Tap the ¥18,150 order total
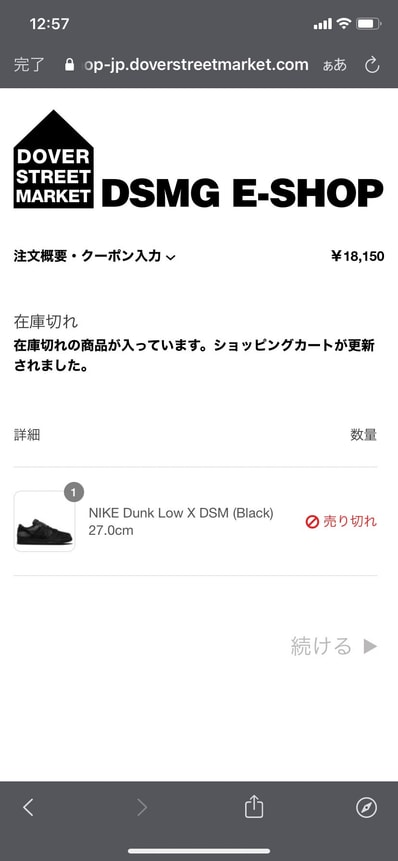Viewport: 398px width, 861px height. pyautogui.click(x=358, y=256)
